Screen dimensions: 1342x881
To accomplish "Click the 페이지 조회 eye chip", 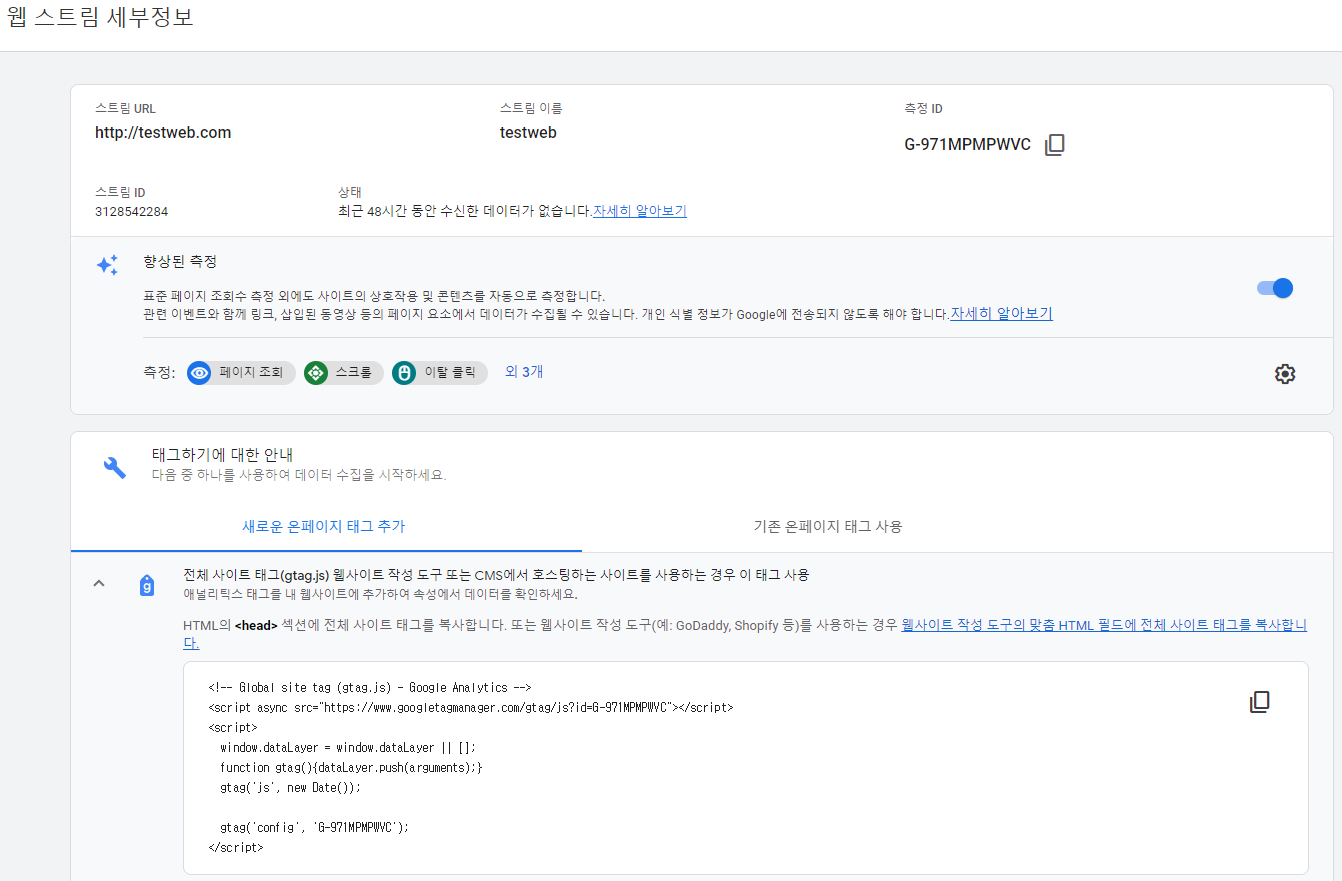I will pos(241,373).
